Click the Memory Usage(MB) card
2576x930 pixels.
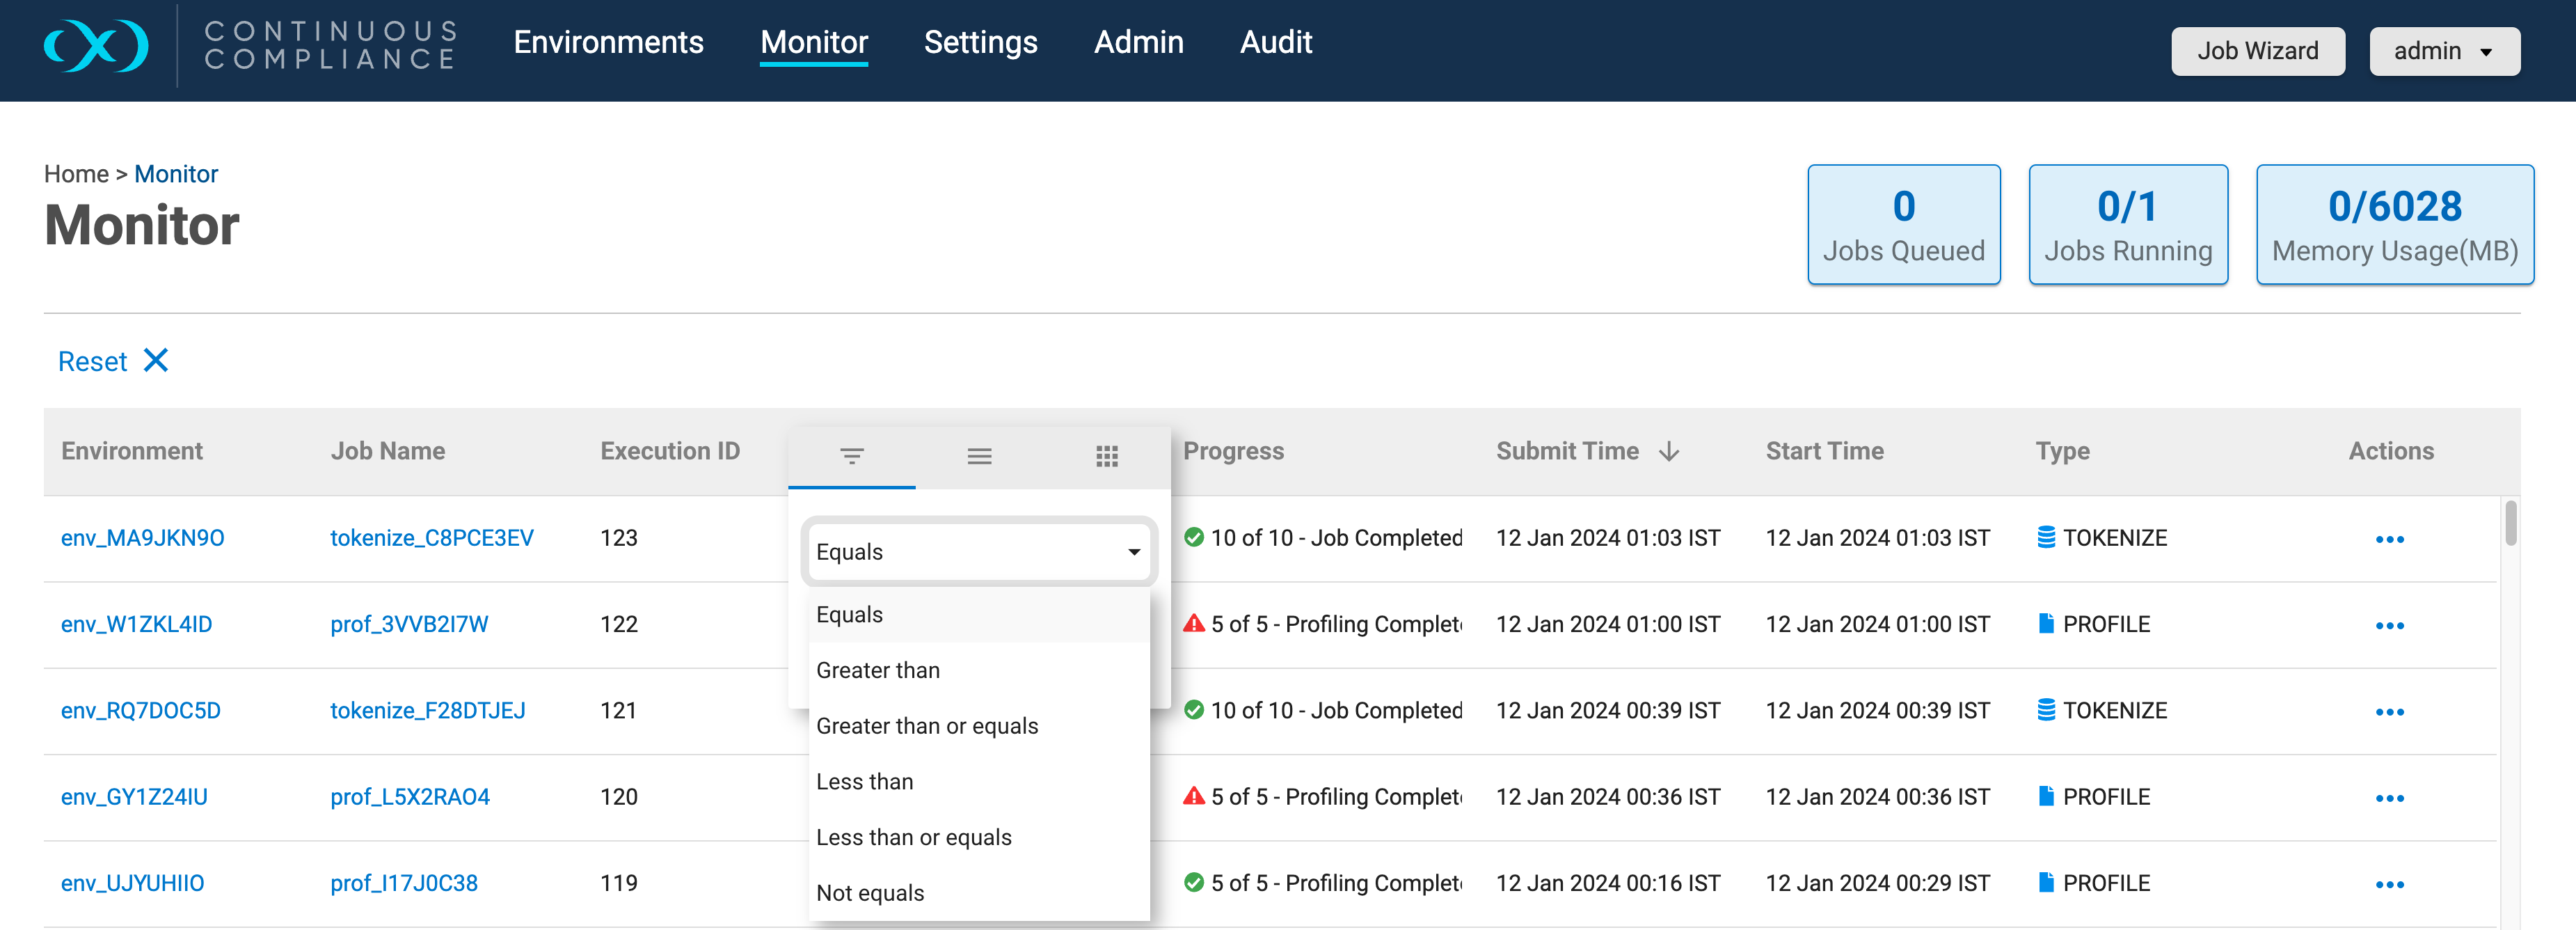pos(2395,224)
